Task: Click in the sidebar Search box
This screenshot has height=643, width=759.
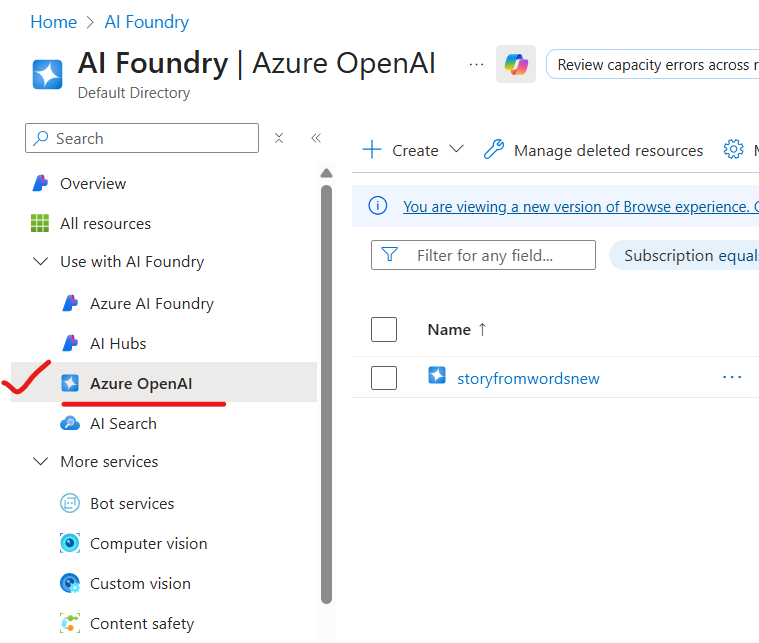Action: [x=142, y=138]
